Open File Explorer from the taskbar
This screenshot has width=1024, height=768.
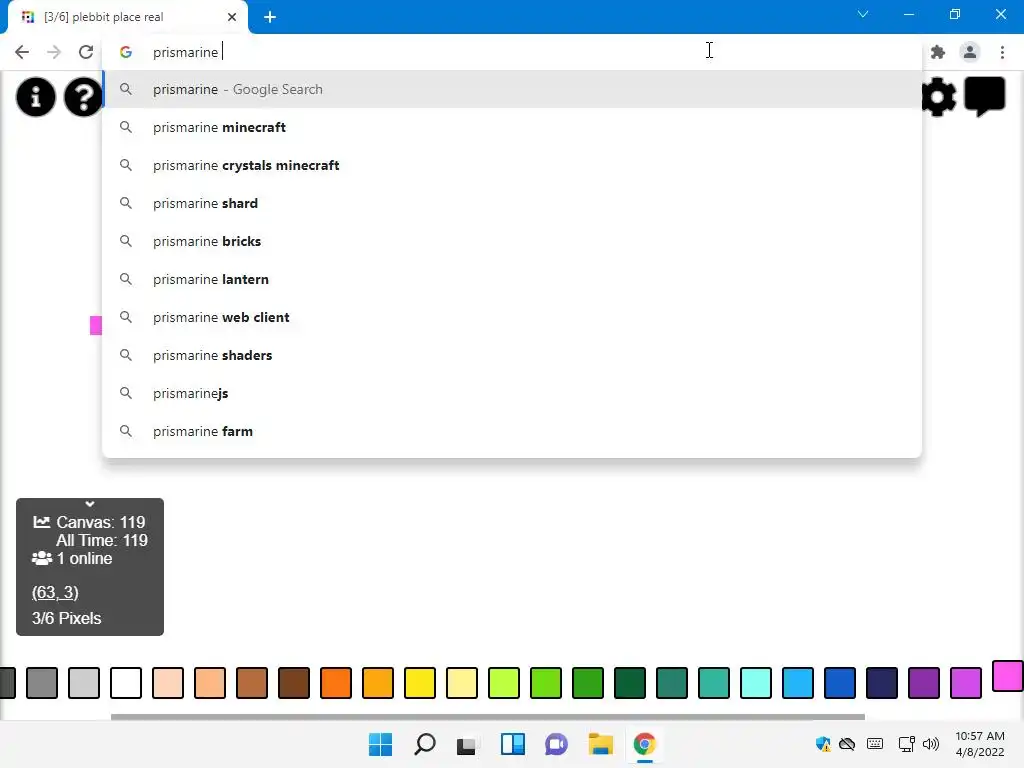600,744
